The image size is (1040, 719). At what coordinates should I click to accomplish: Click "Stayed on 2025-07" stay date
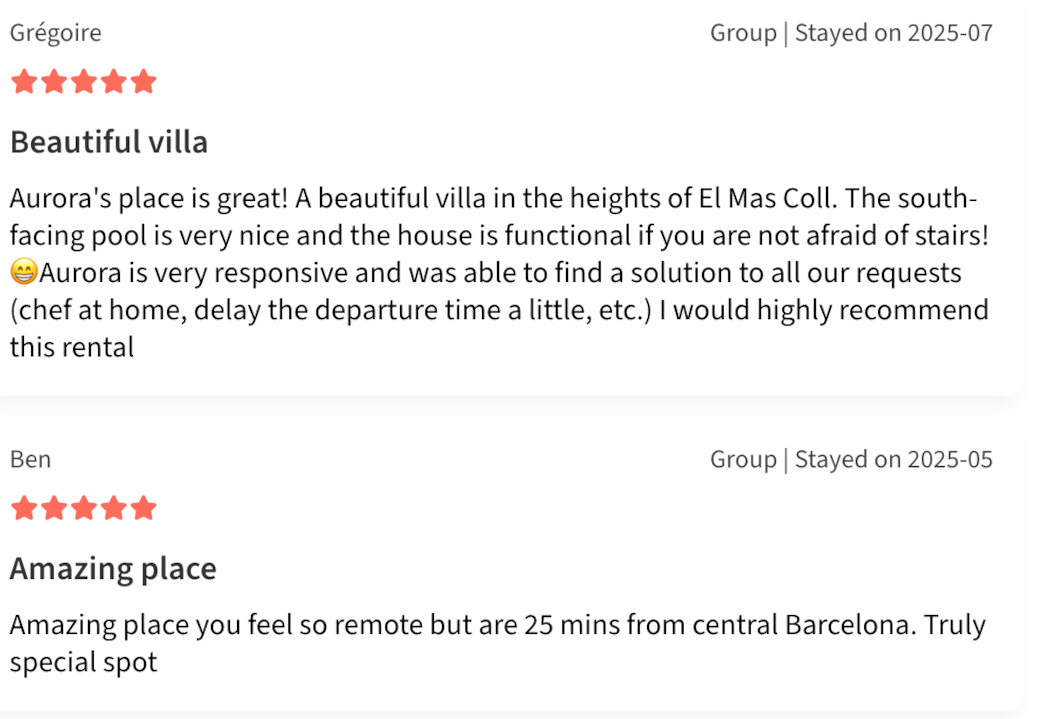coord(894,33)
